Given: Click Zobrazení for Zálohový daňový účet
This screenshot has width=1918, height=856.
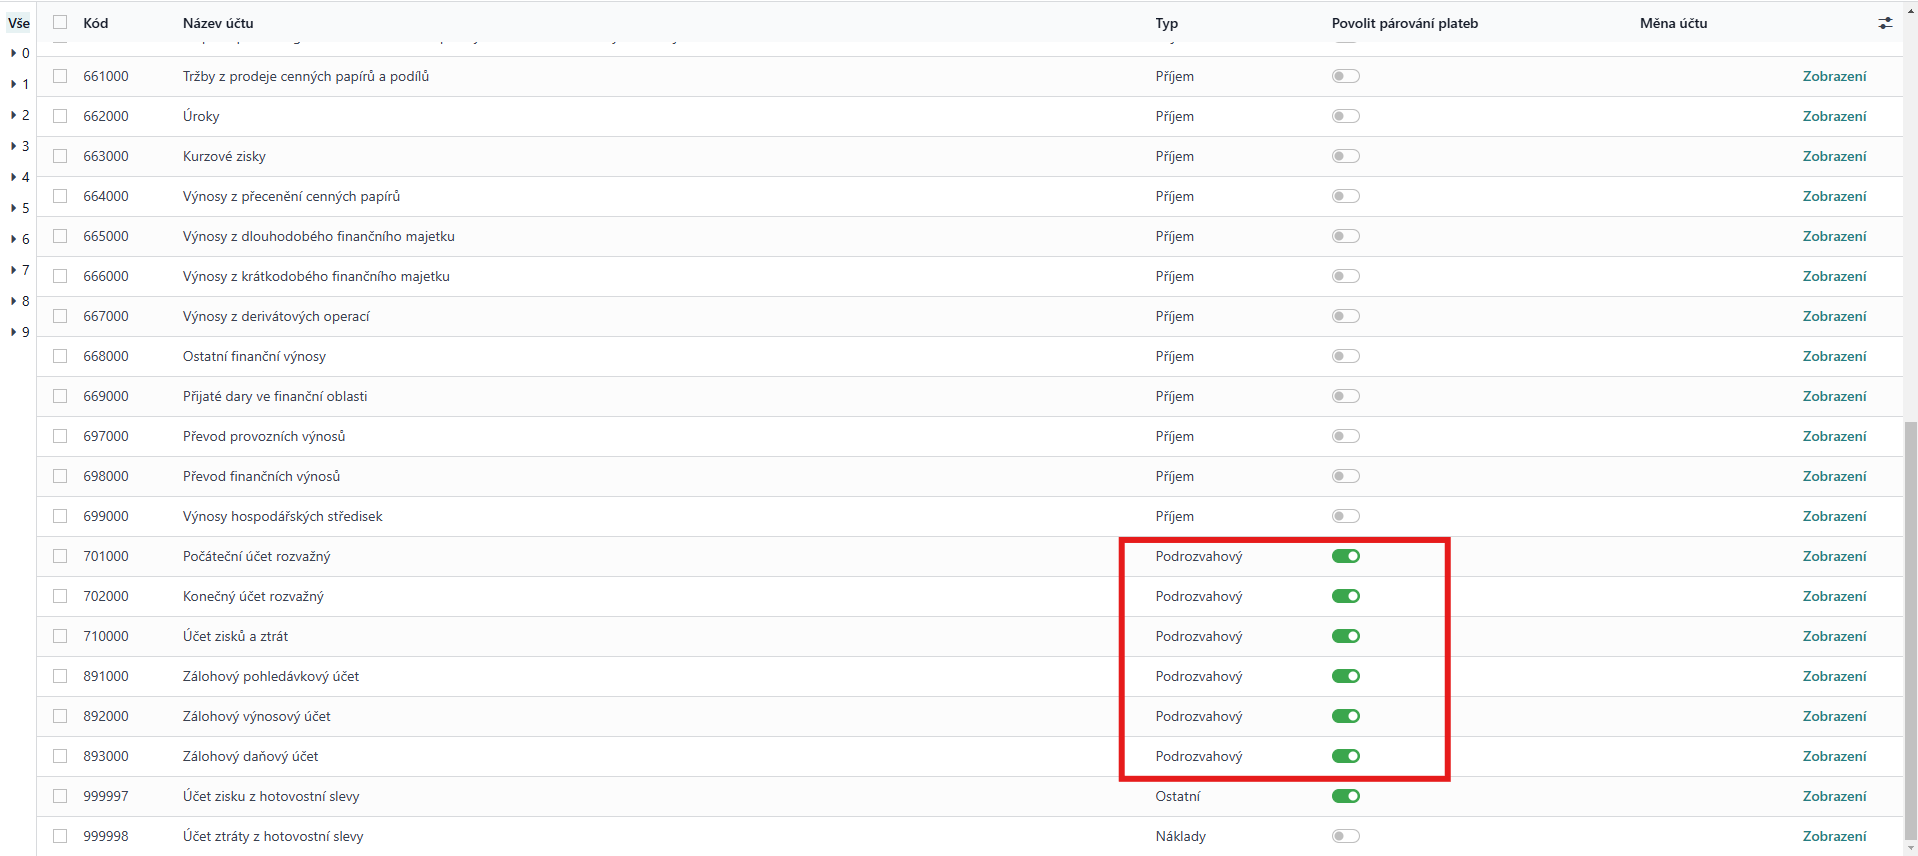Looking at the screenshot, I should 1834,756.
